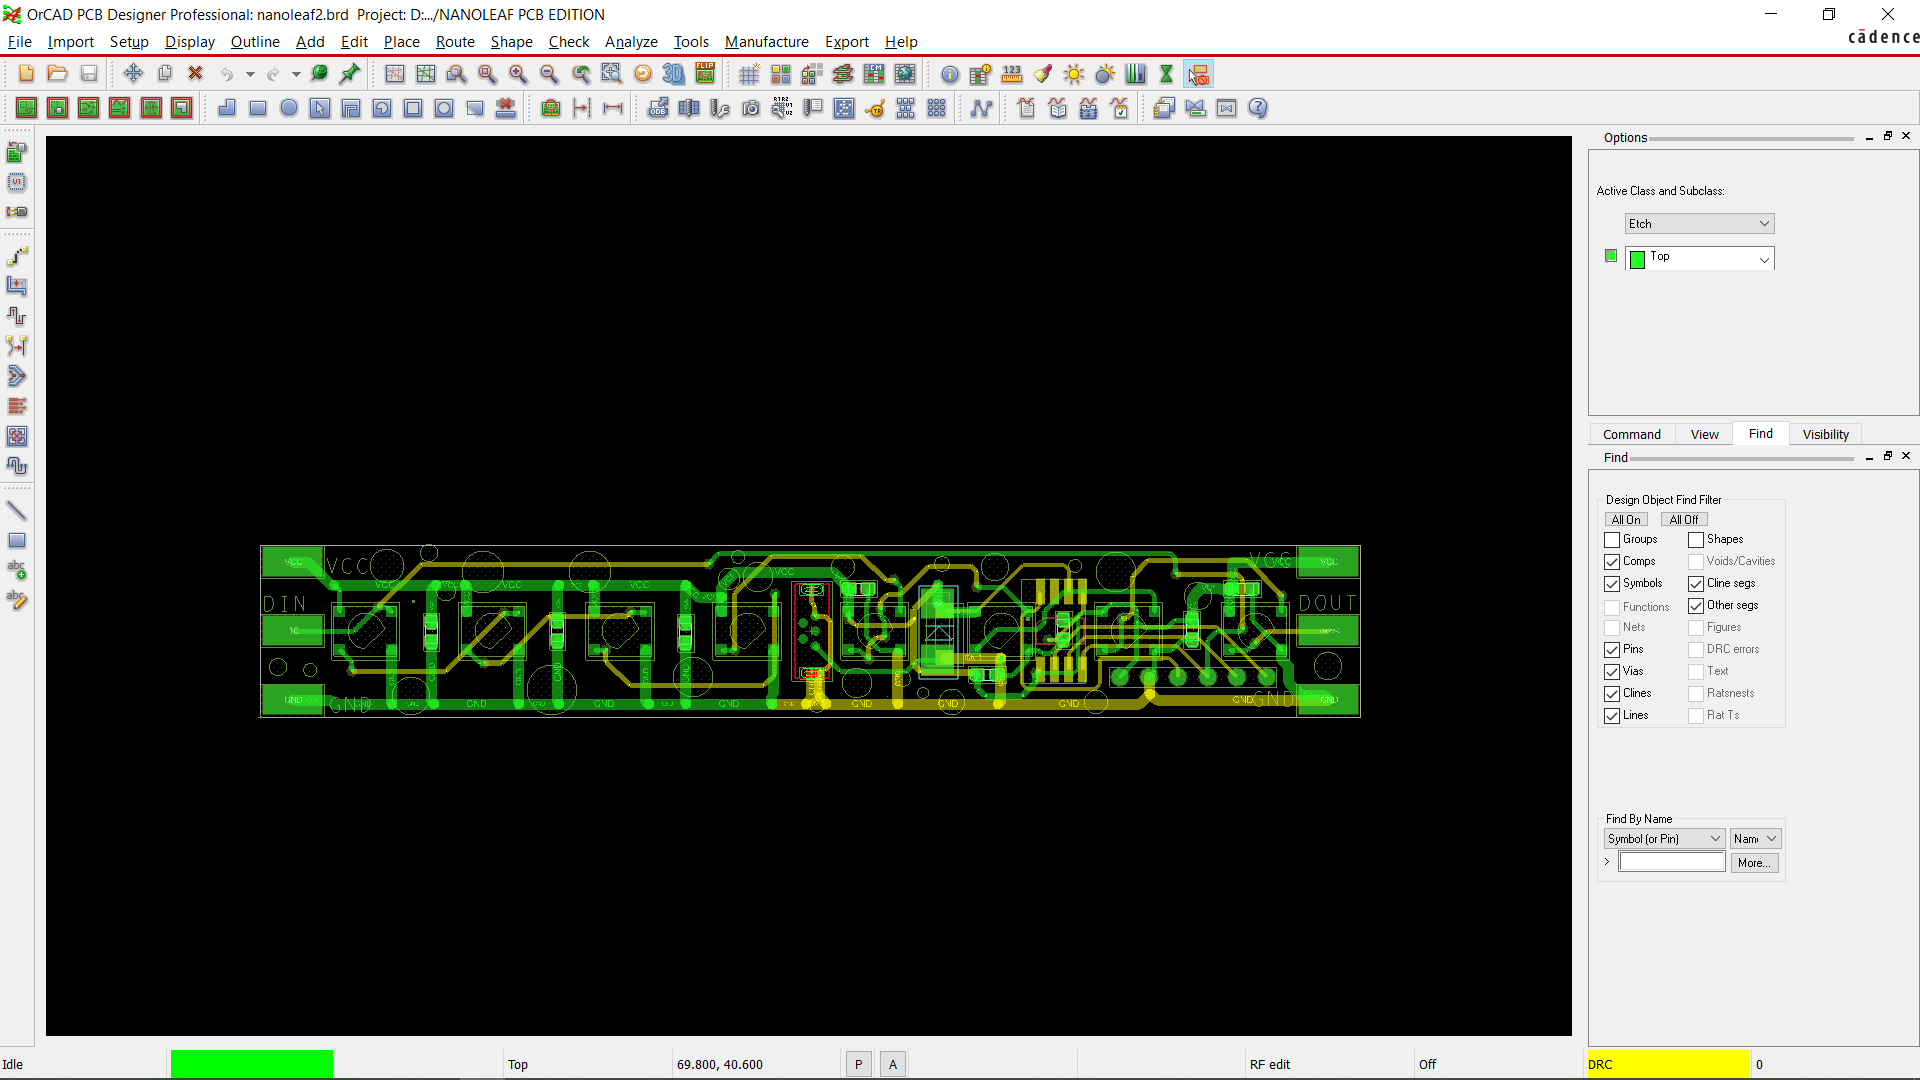Click the 3D canvas view icon
Viewport: 1920px width, 1080px height.
[674, 74]
